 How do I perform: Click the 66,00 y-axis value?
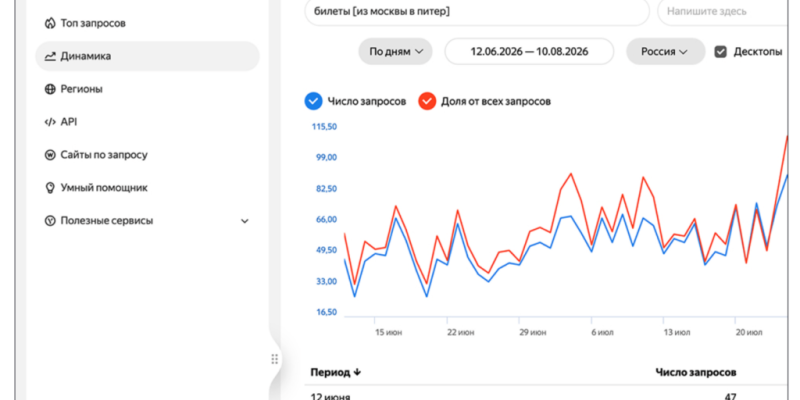point(327,219)
